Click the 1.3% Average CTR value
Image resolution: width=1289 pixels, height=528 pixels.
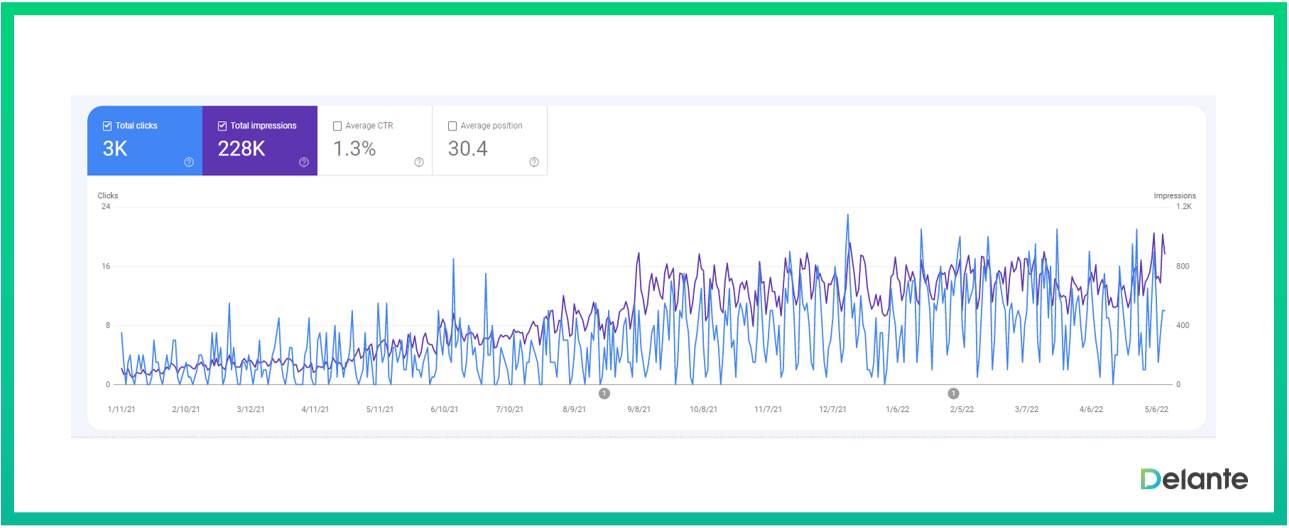(x=354, y=150)
